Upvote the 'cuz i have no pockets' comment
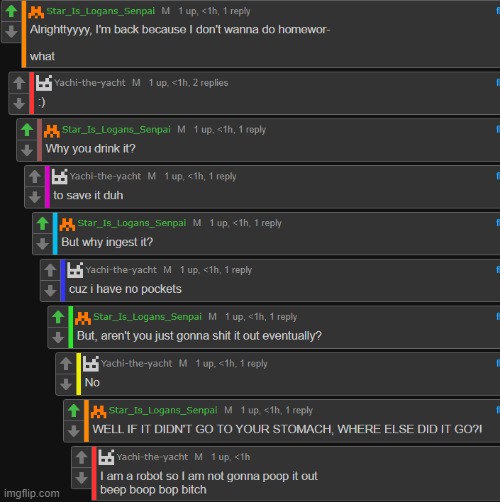 point(50,270)
